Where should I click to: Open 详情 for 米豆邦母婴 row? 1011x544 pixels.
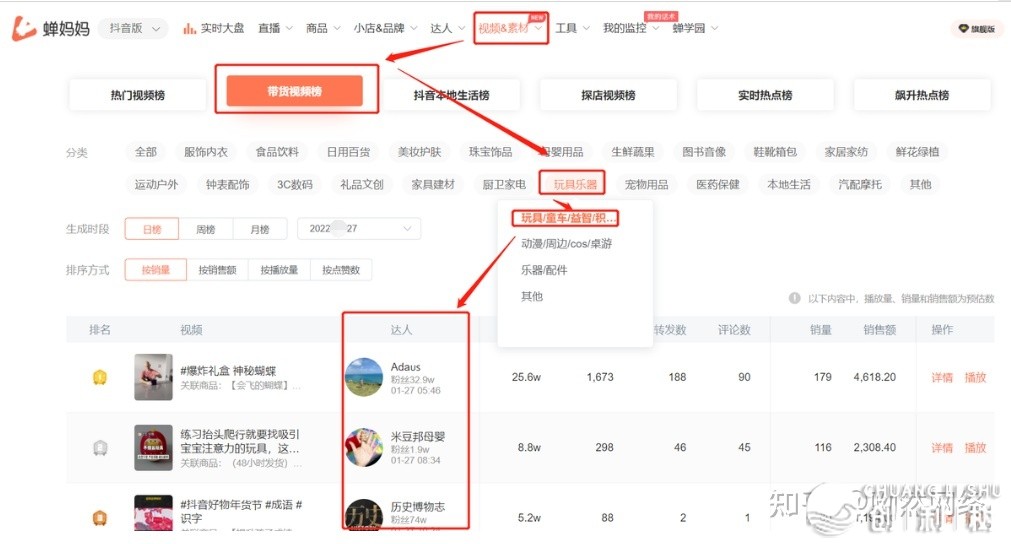(x=942, y=447)
